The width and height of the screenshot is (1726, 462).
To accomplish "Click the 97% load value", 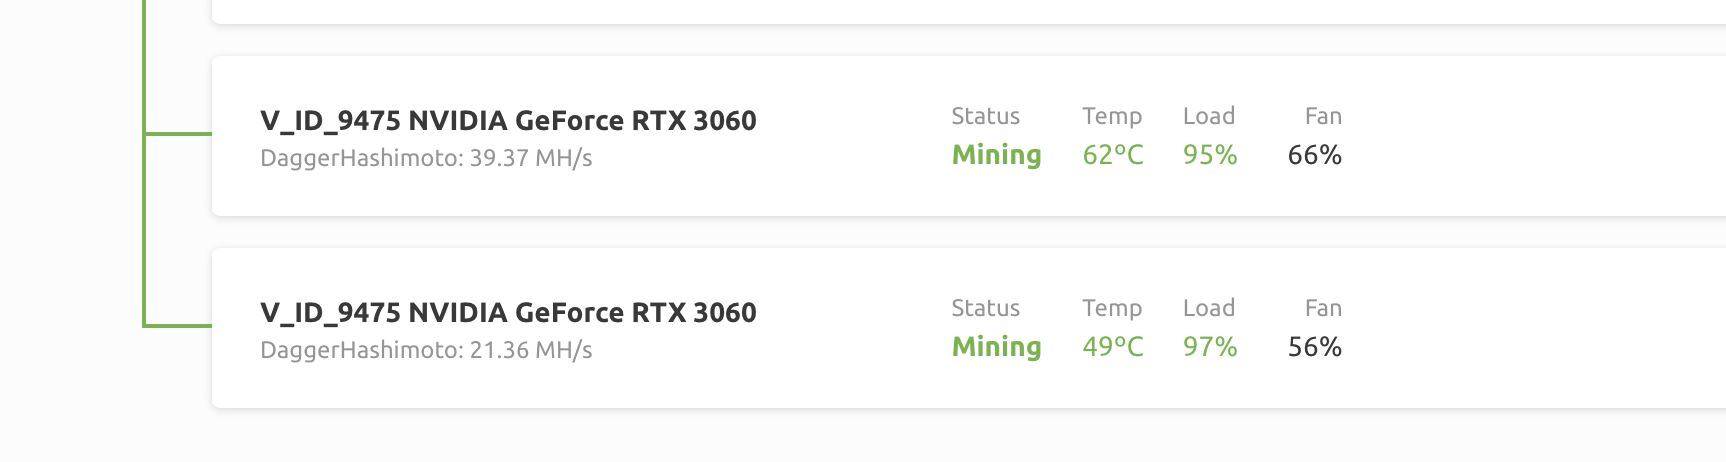I will tap(1210, 347).
